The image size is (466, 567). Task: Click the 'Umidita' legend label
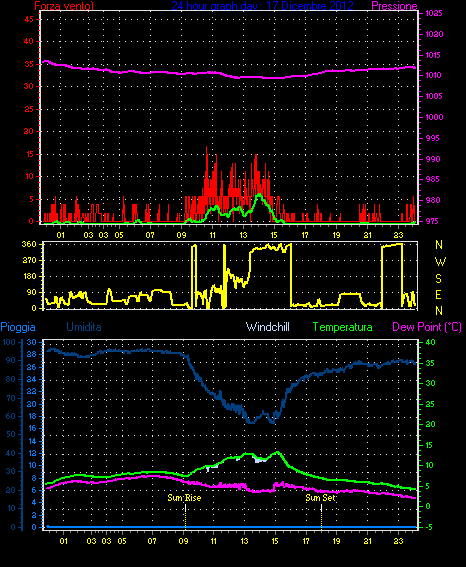[84, 327]
